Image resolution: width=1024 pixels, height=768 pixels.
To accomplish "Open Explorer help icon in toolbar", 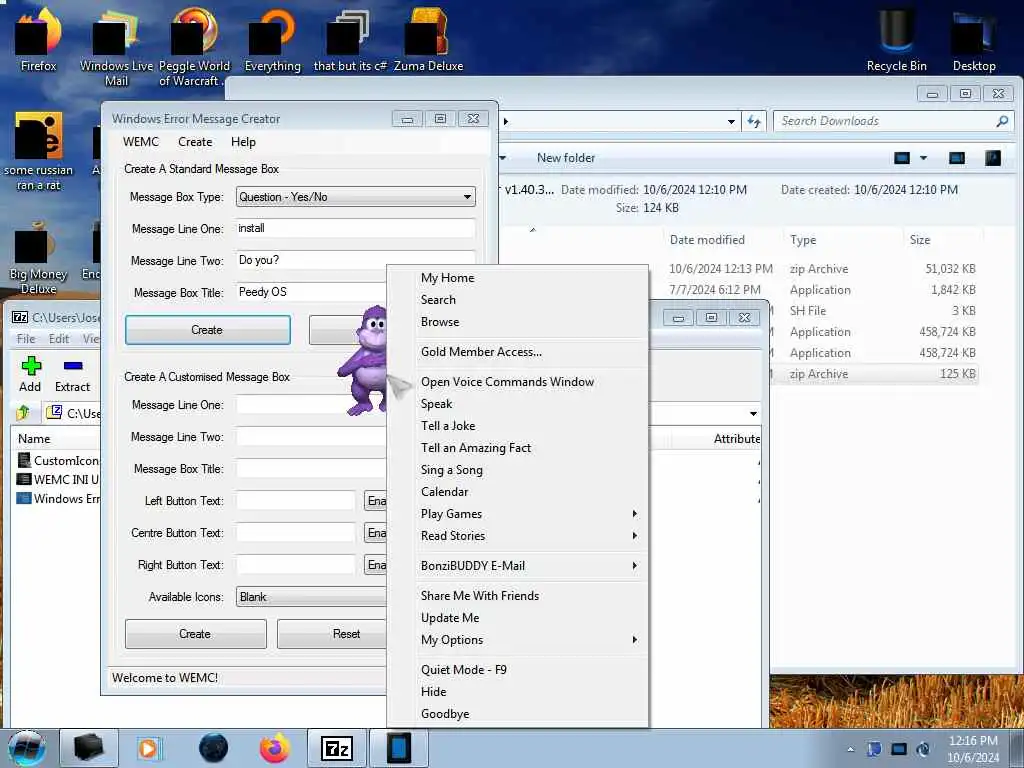I will 993,157.
